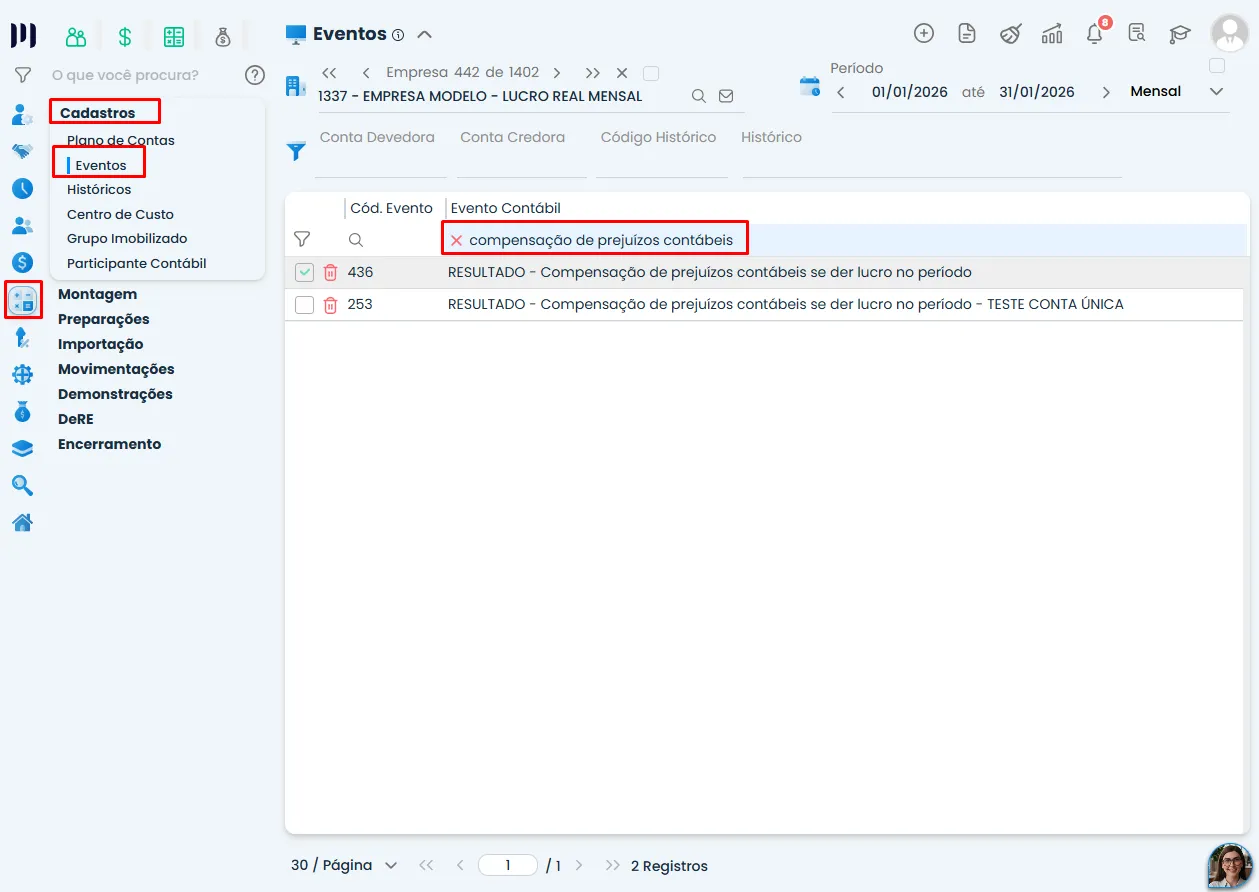Click the plus circle add icon
1259x892 pixels.
924,33
